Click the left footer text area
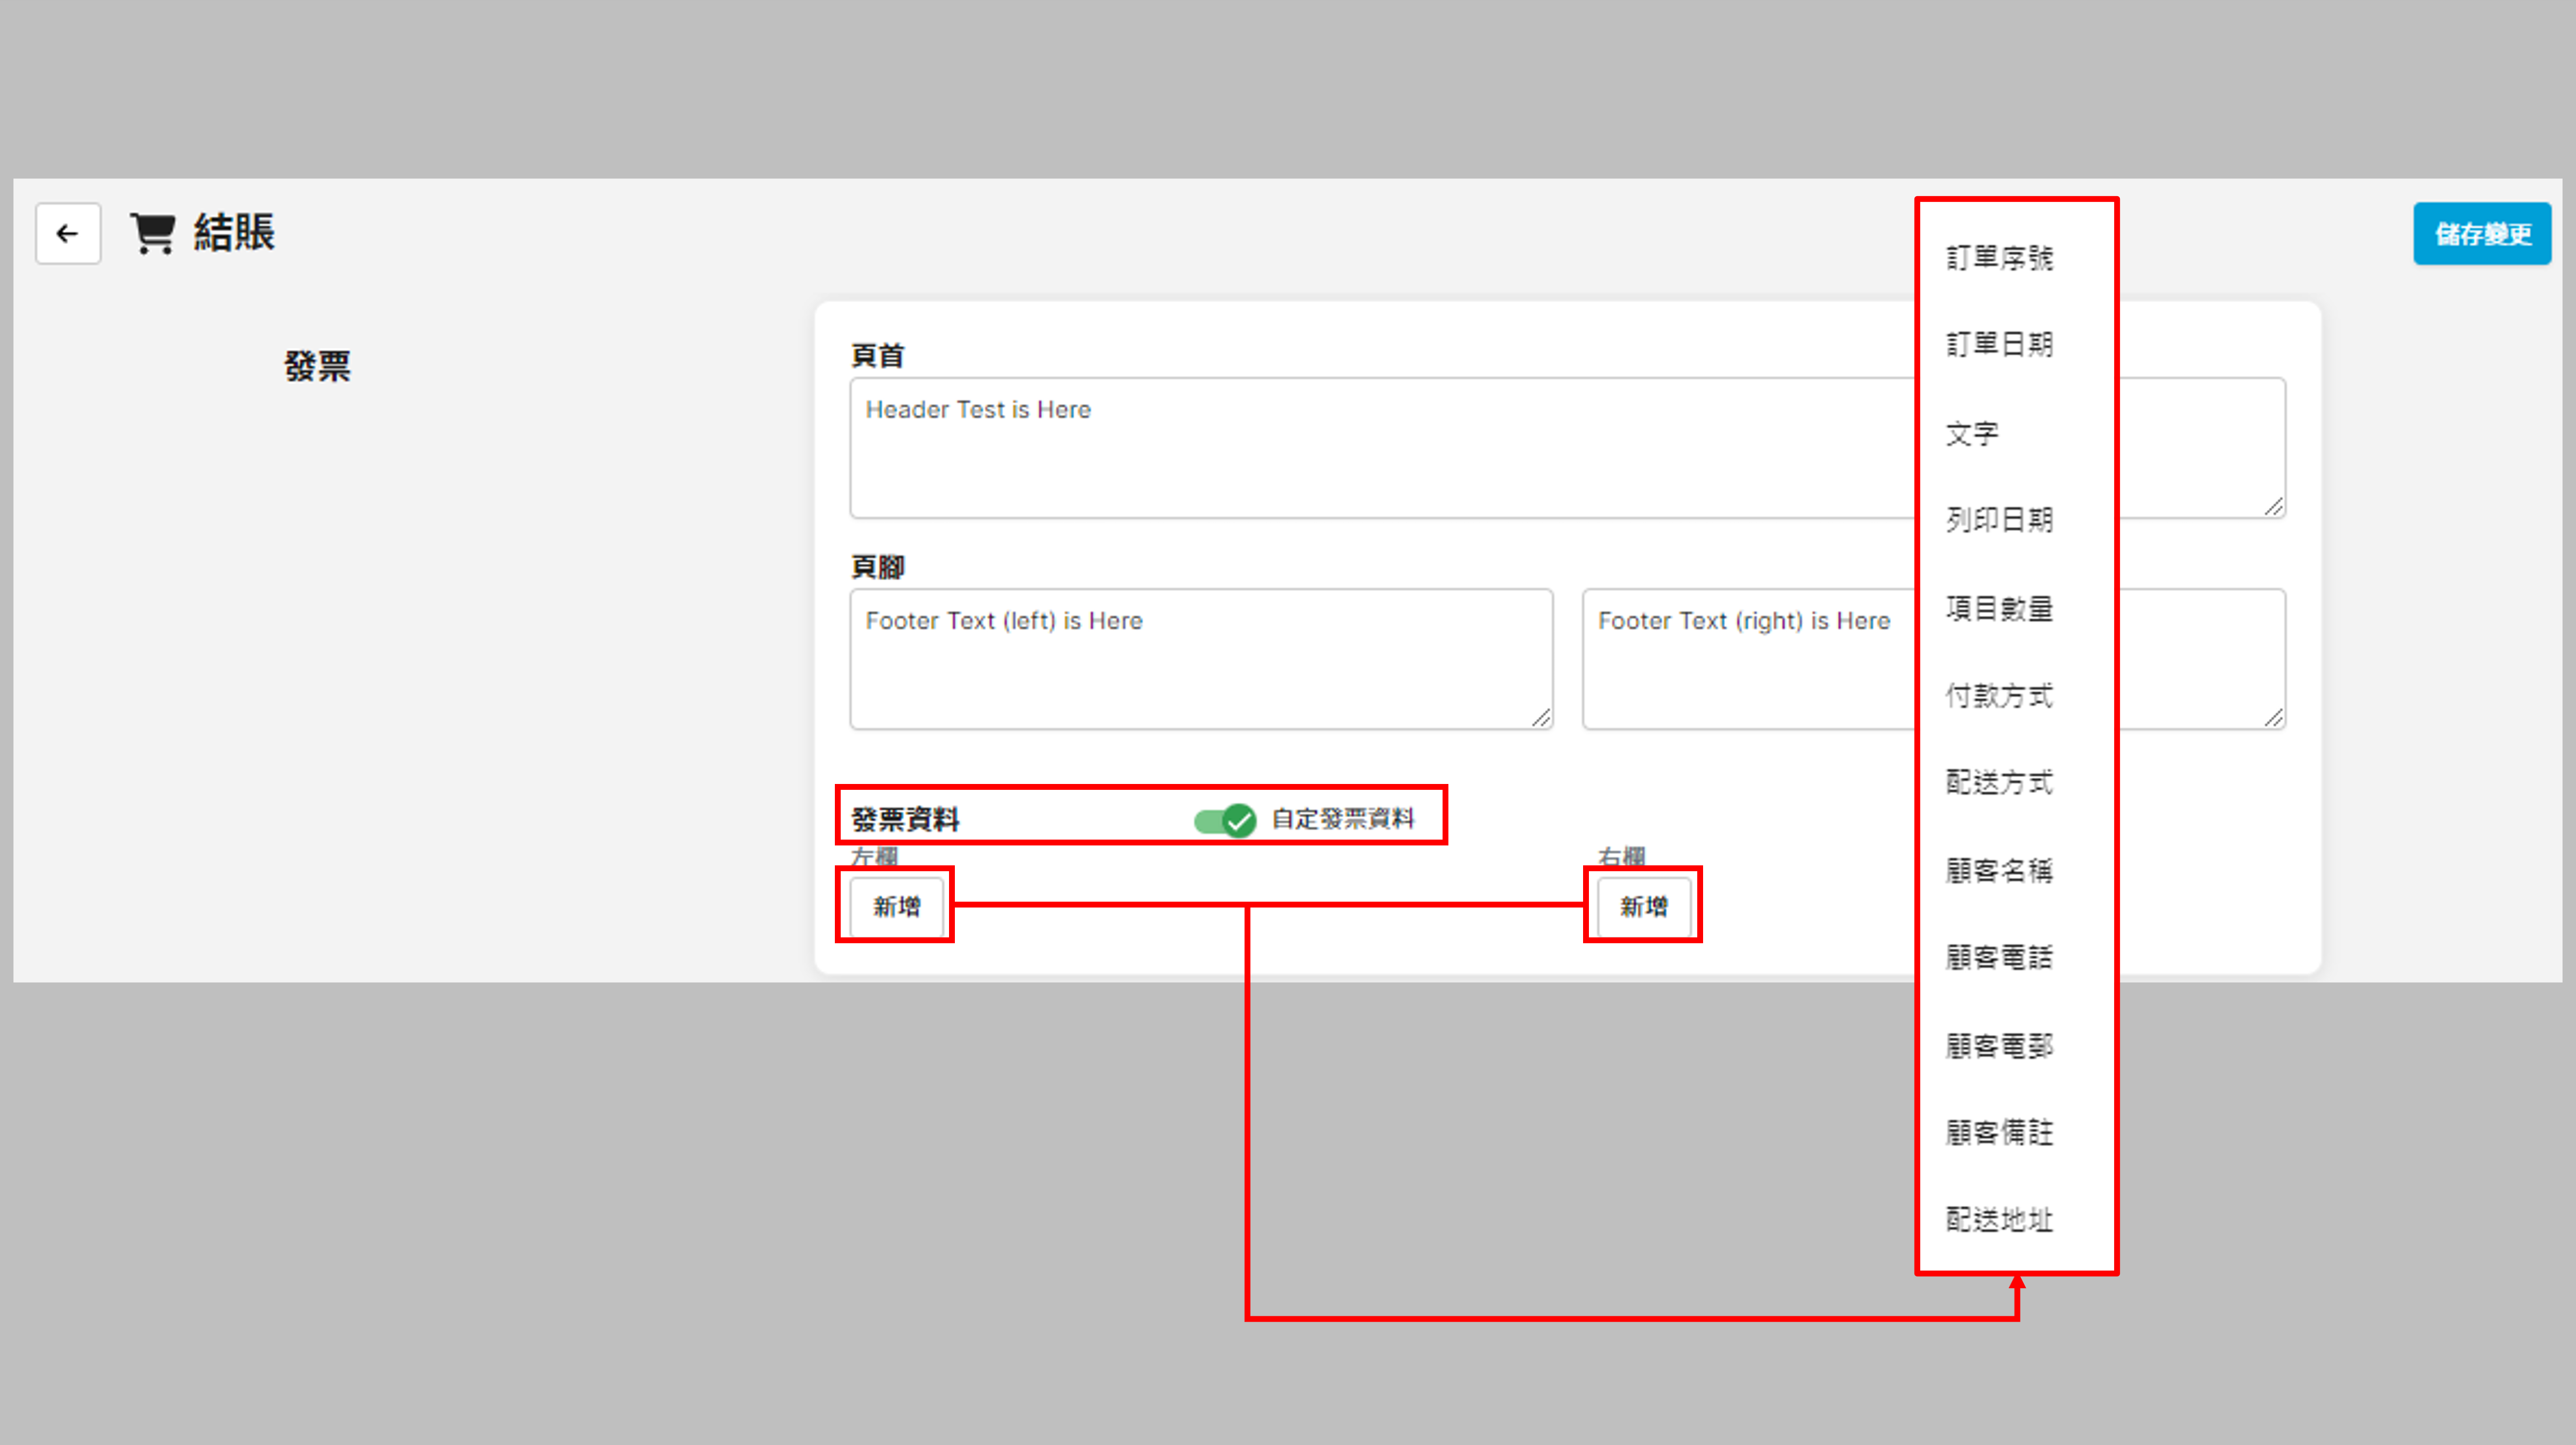Screen dimensions: 2576x1445 coord(1200,658)
